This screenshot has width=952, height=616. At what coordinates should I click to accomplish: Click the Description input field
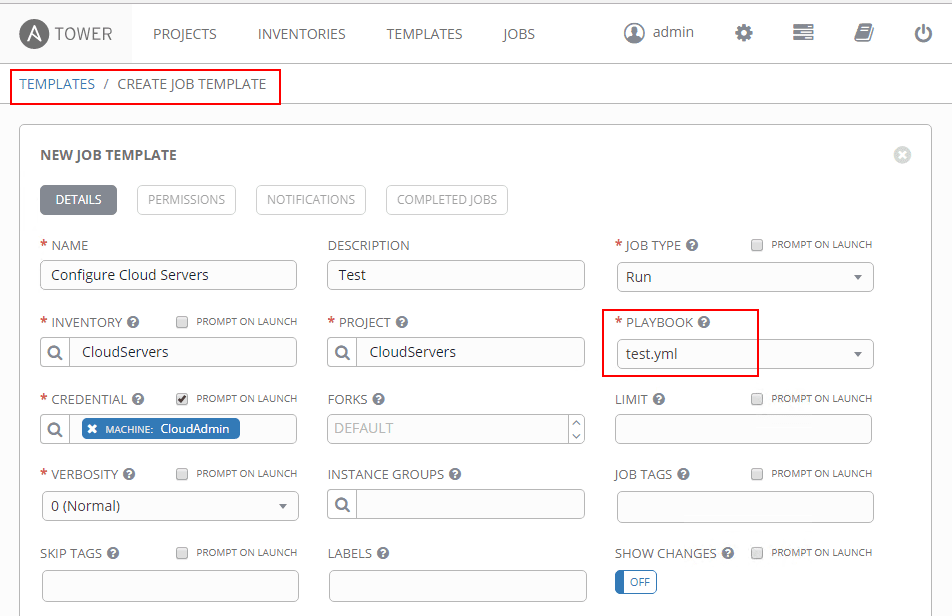coord(456,275)
